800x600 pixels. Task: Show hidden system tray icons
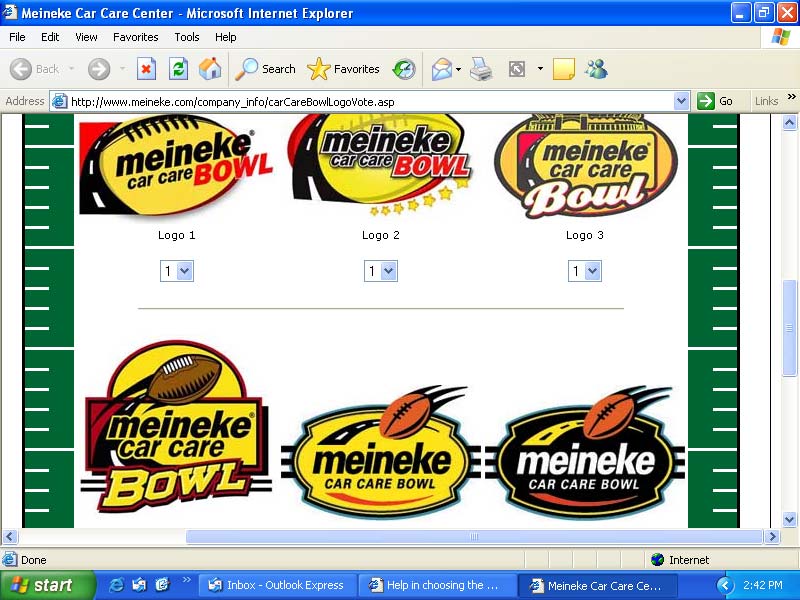click(724, 585)
